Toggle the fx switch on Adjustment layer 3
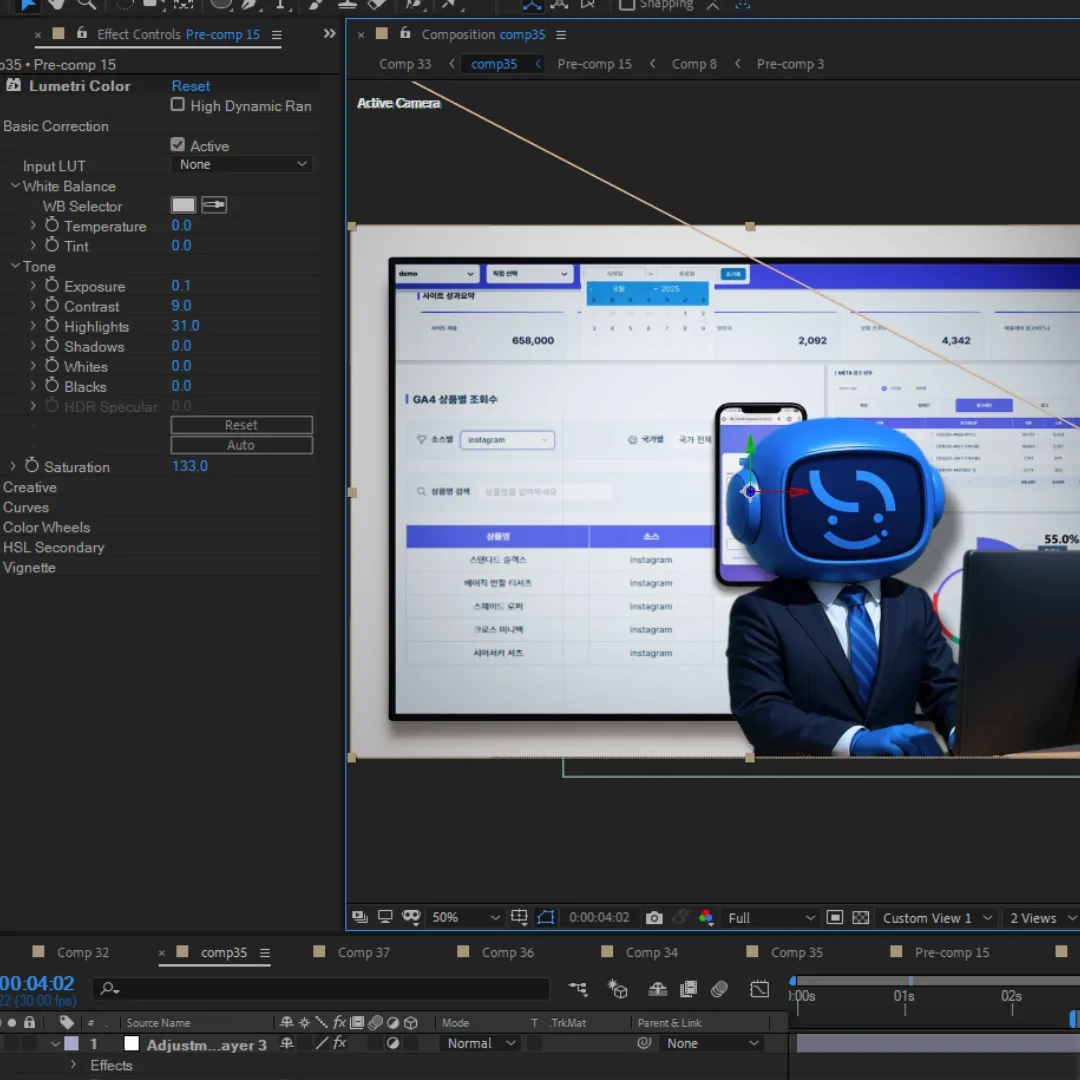 (x=340, y=1043)
